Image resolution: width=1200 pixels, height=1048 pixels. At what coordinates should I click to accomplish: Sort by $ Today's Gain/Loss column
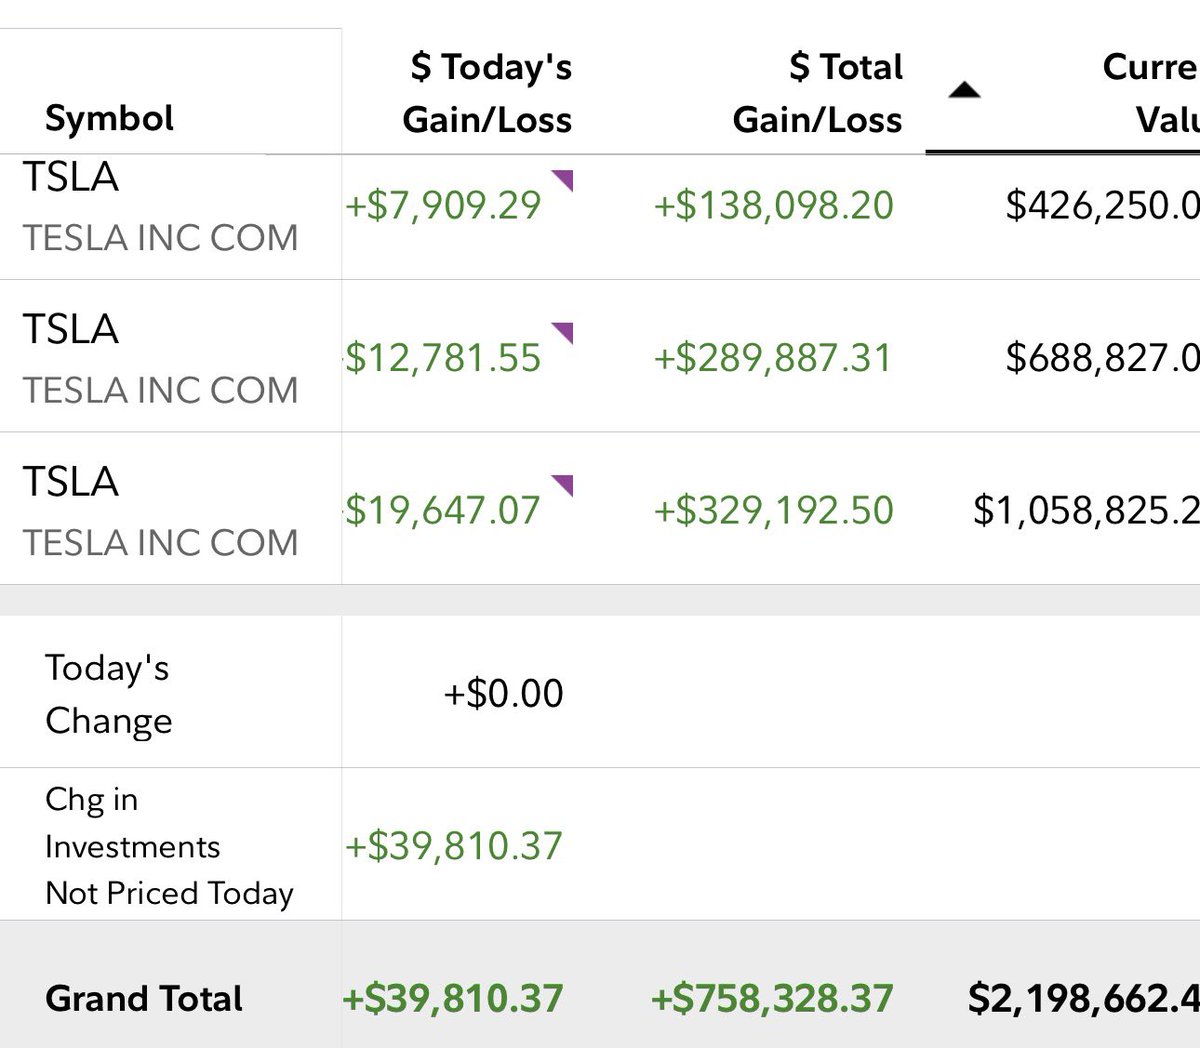488,93
